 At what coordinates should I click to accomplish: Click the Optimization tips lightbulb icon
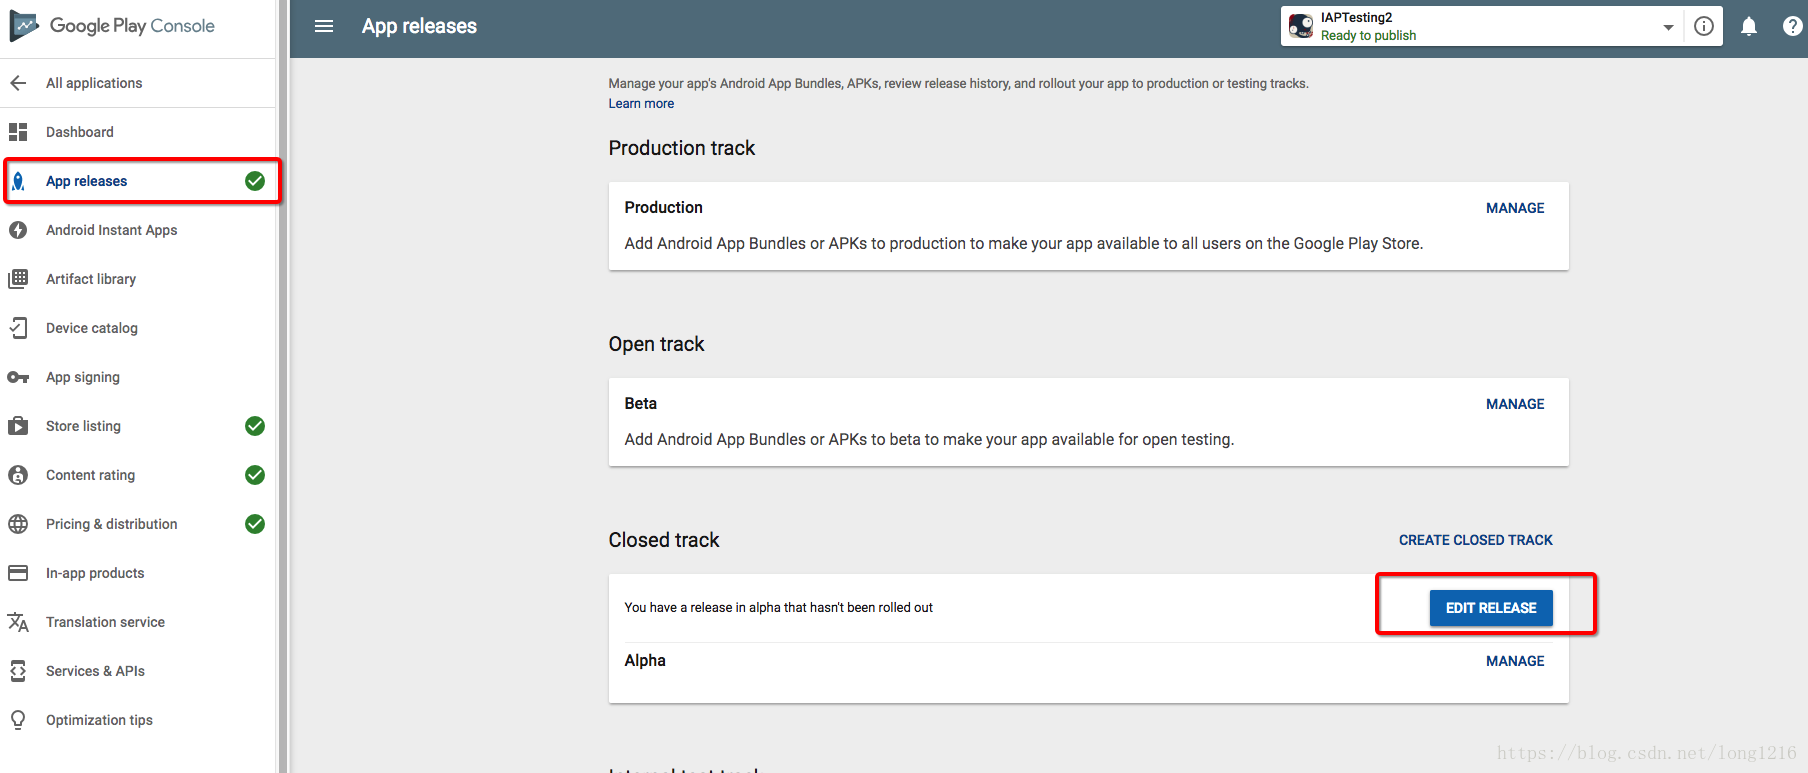coord(18,720)
